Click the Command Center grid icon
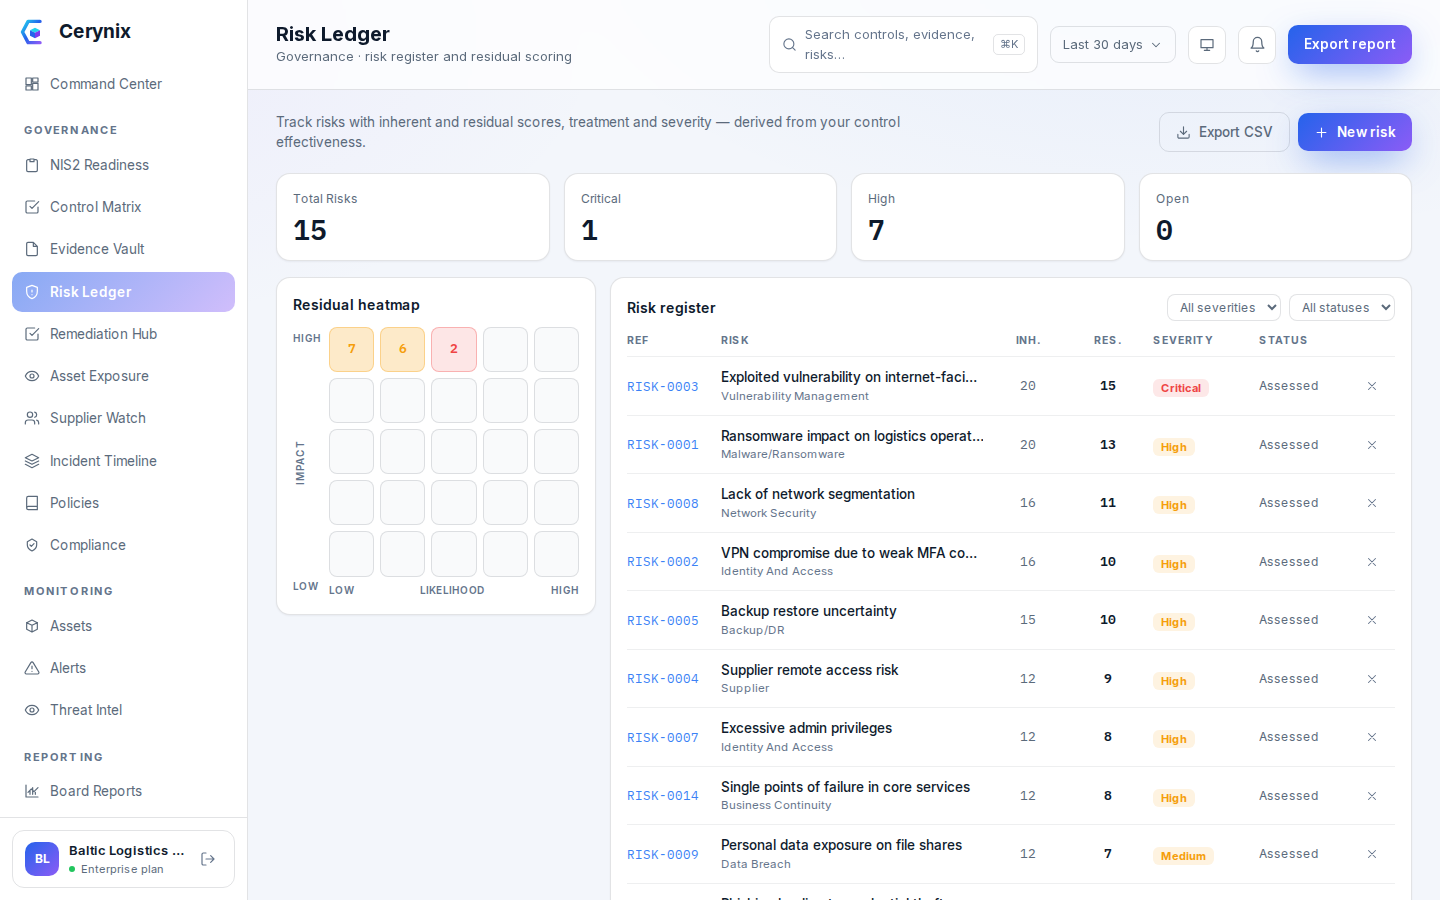This screenshot has width=1440, height=900. [x=32, y=84]
